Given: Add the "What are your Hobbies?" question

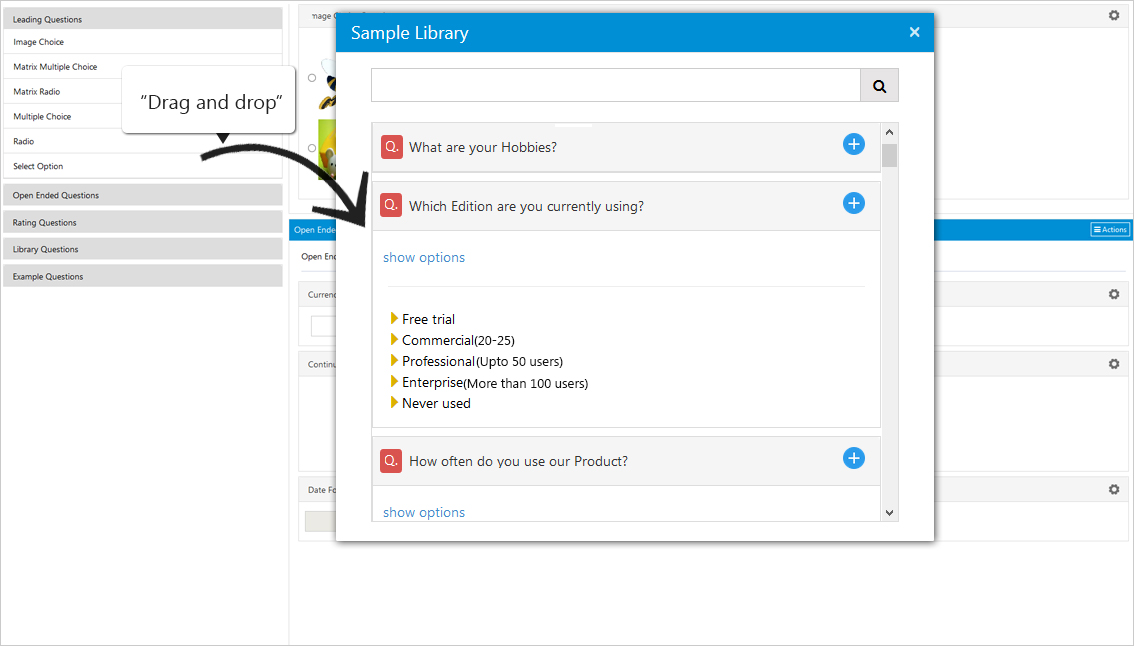Looking at the screenshot, I should pyautogui.click(x=853, y=144).
